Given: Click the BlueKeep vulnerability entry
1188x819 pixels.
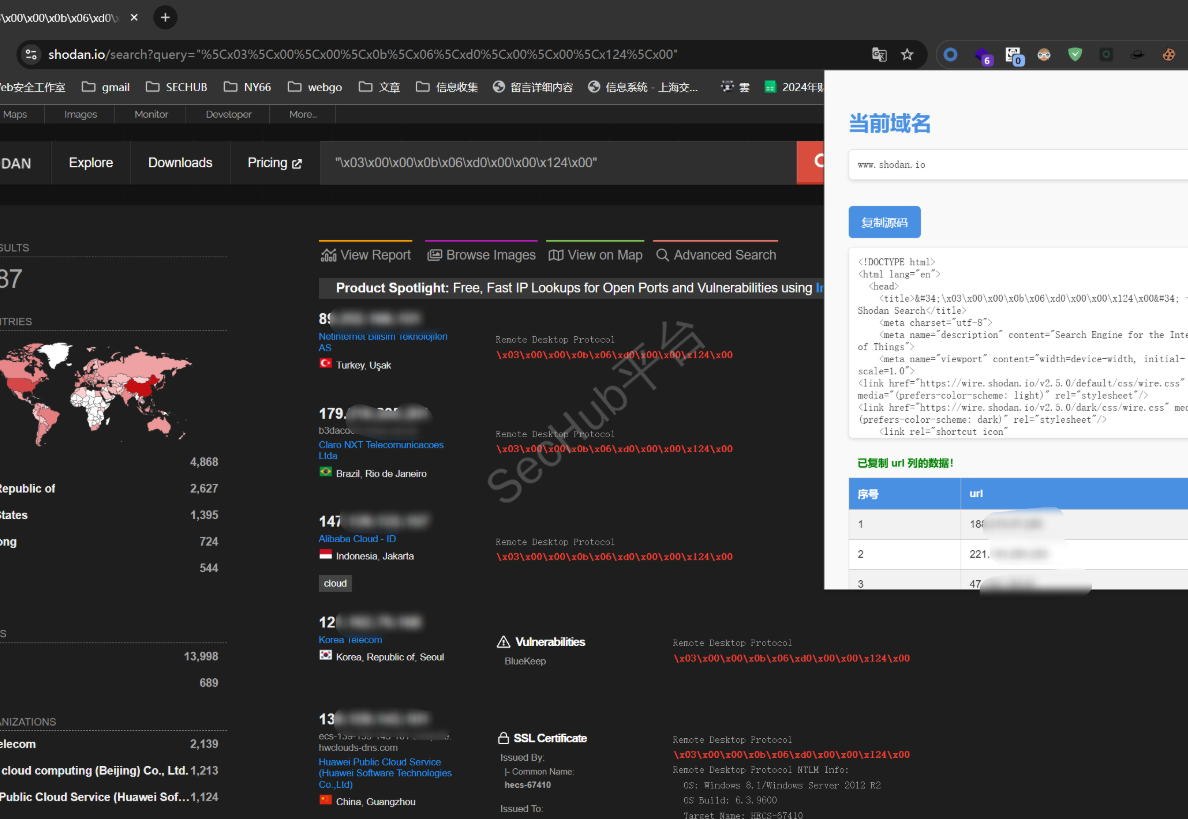Looking at the screenshot, I should [x=525, y=661].
